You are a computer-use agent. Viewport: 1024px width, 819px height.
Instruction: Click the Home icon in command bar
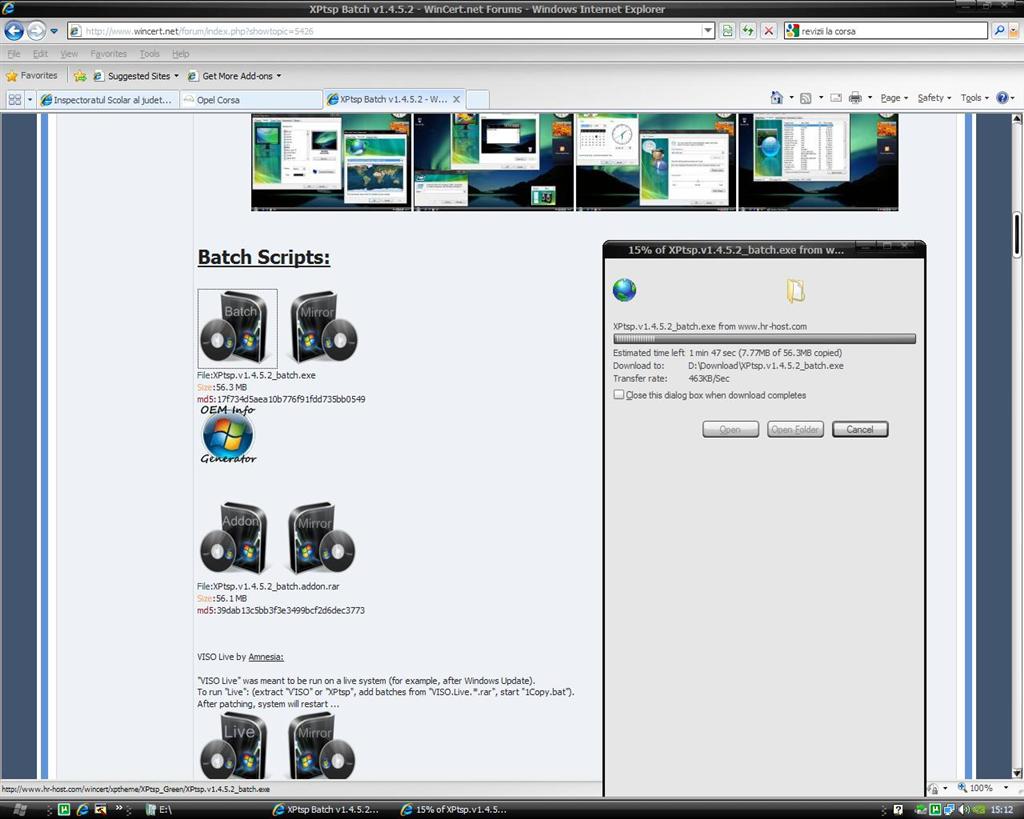[x=776, y=98]
